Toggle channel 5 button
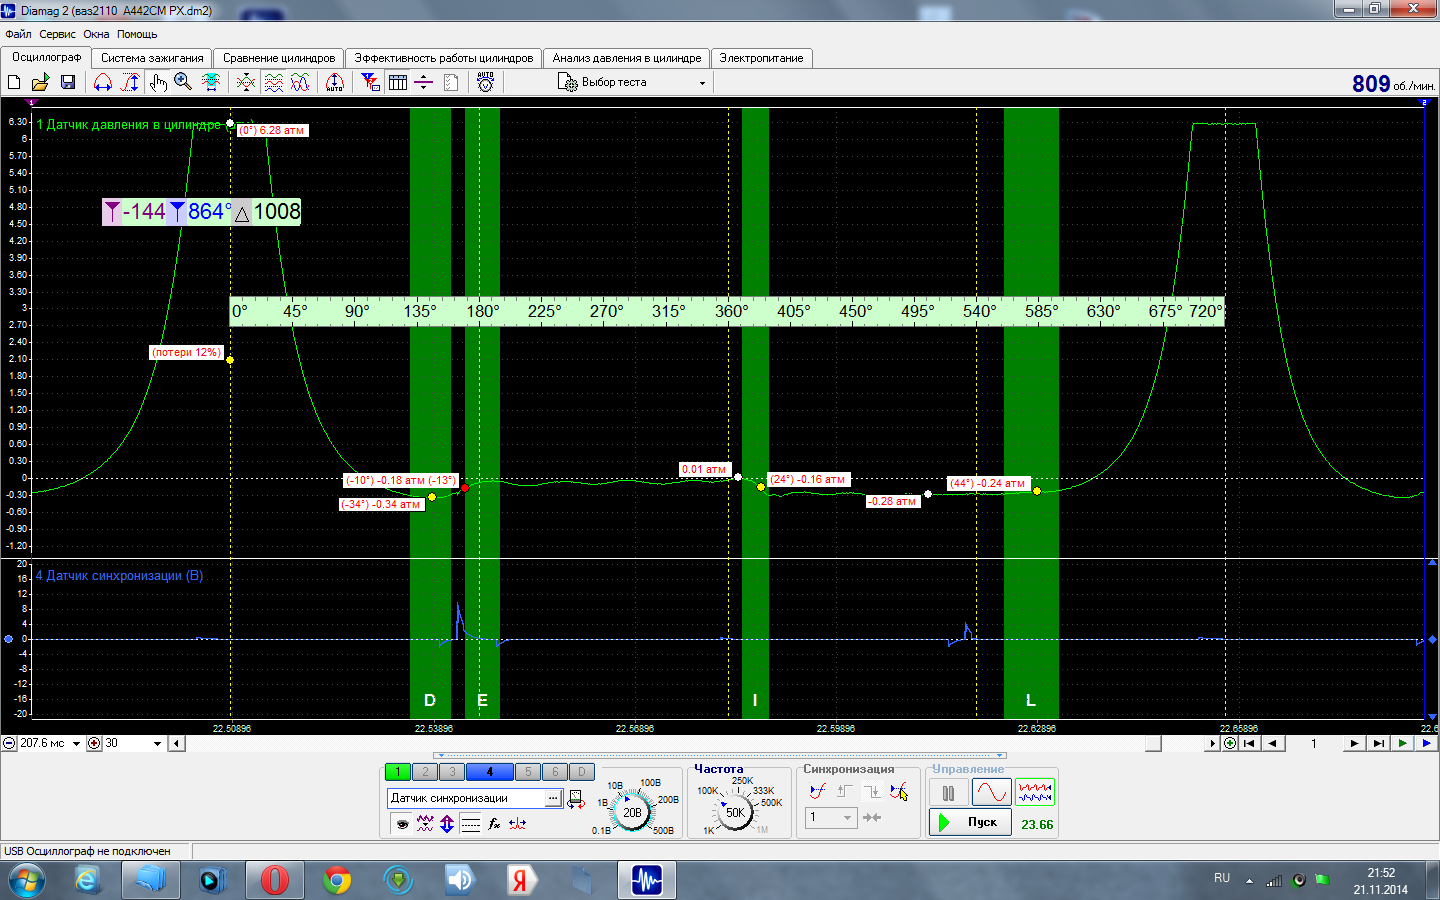This screenshot has width=1440, height=900. (528, 772)
